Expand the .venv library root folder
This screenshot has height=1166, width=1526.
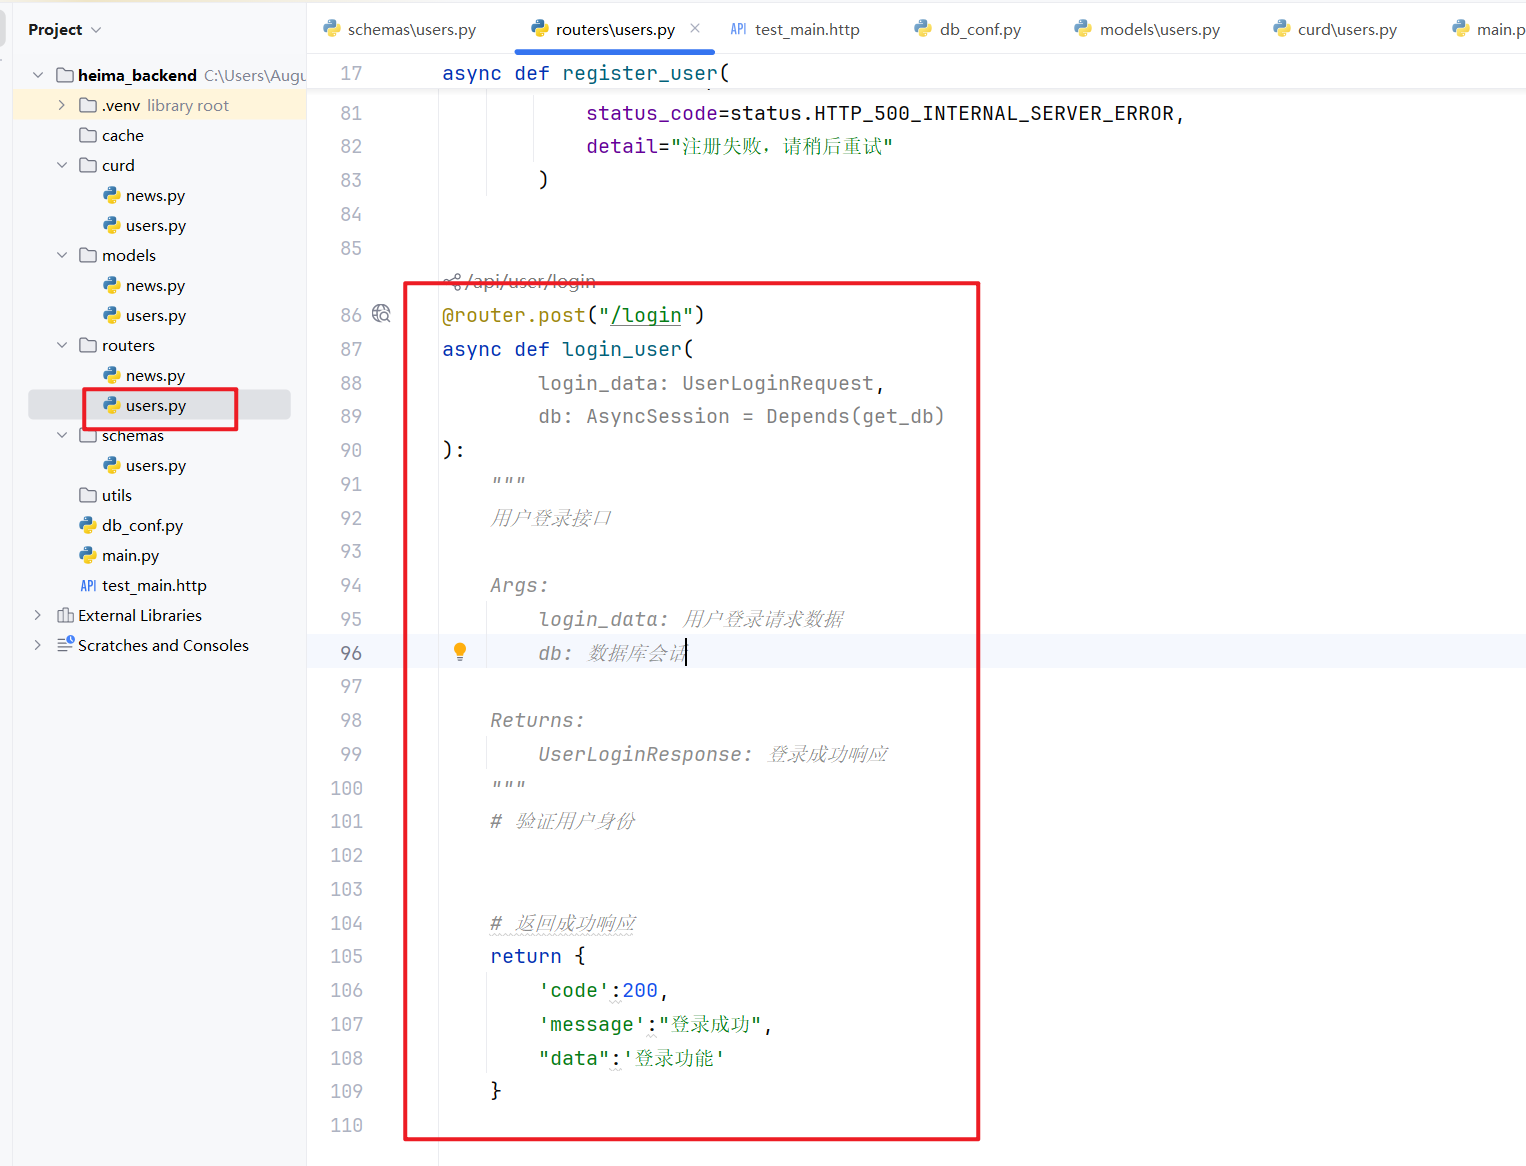(x=61, y=105)
